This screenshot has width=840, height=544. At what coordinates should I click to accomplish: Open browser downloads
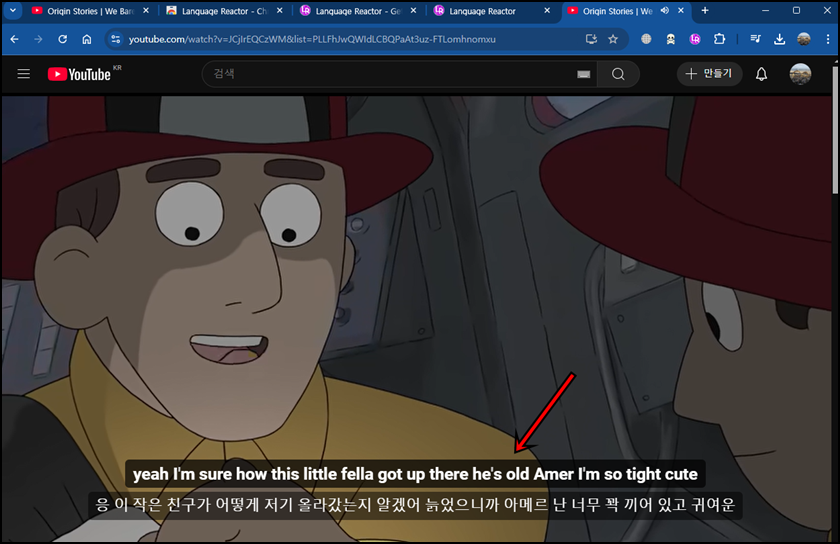pos(779,39)
